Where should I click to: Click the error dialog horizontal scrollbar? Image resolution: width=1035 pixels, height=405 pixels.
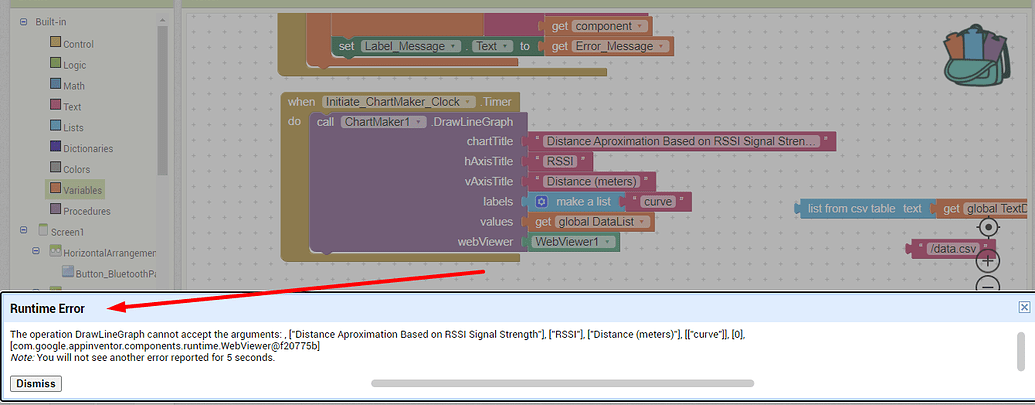click(562, 382)
